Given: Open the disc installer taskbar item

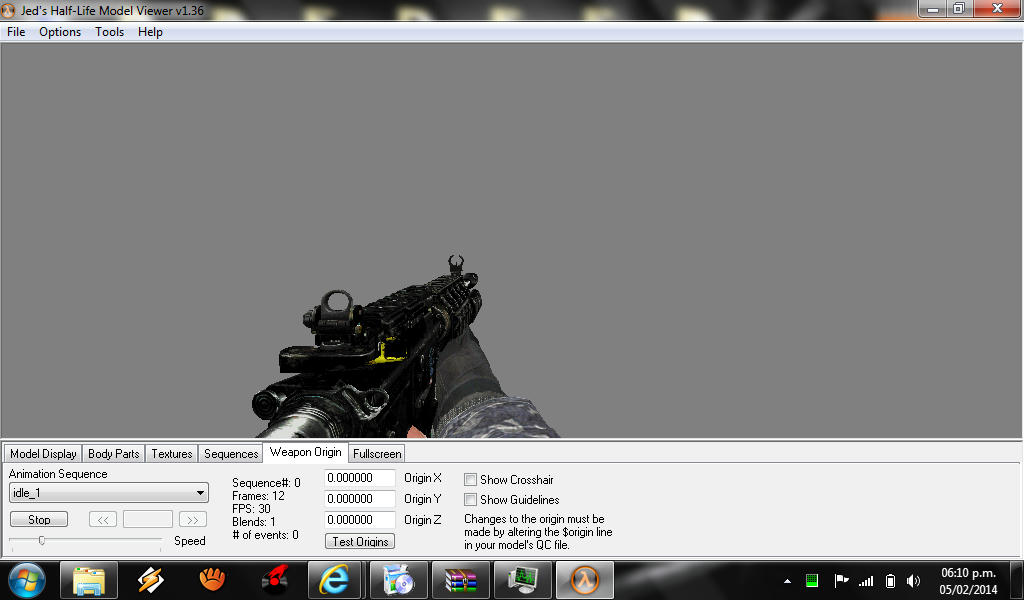Looking at the screenshot, I should click(398, 580).
